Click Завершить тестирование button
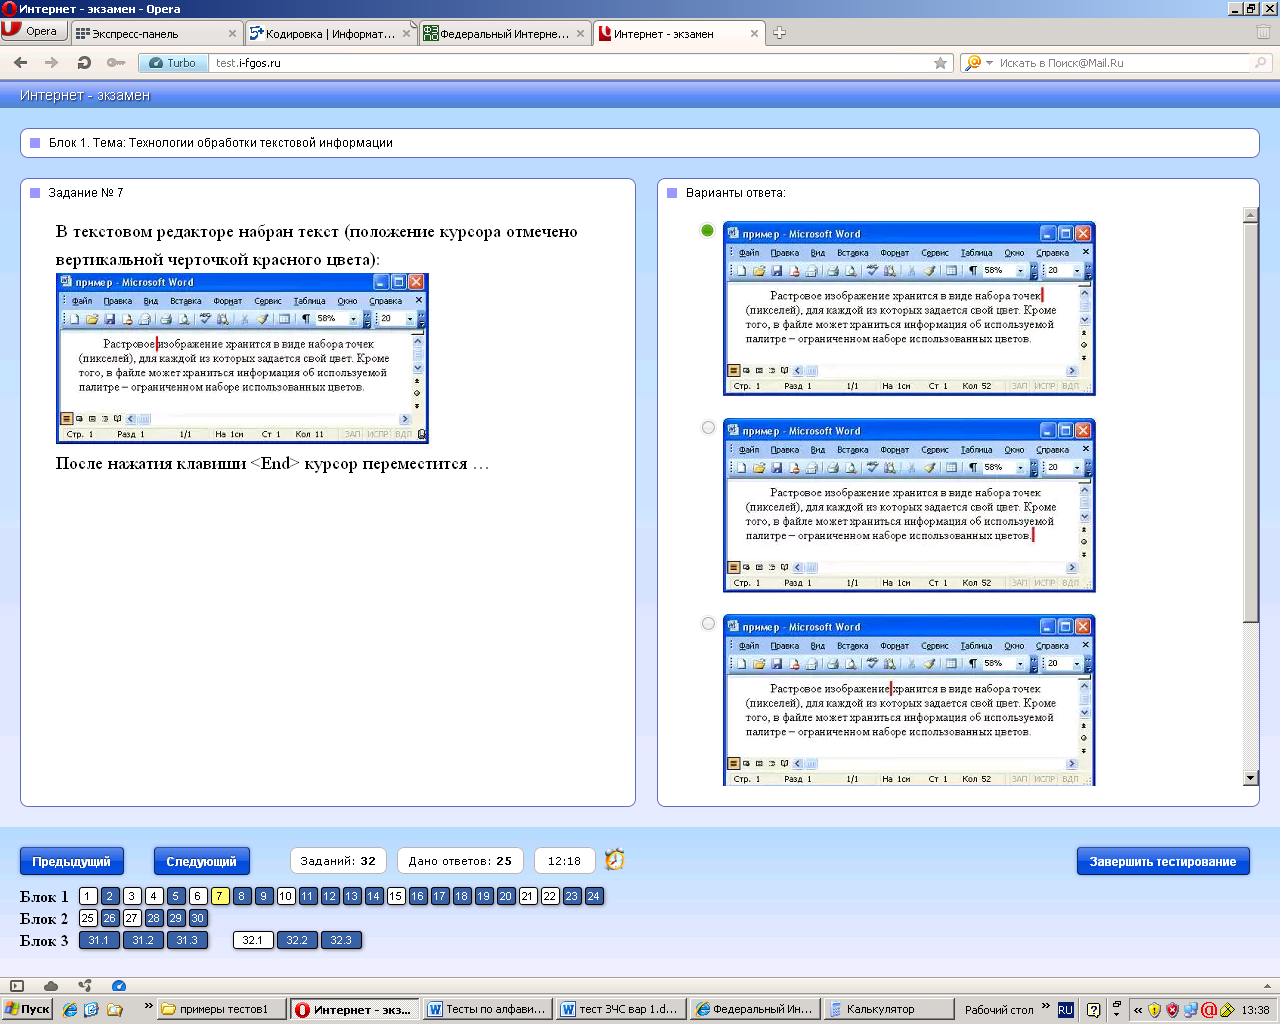This screenshot has width=1280, height=1024. (x=1163, y=861)
